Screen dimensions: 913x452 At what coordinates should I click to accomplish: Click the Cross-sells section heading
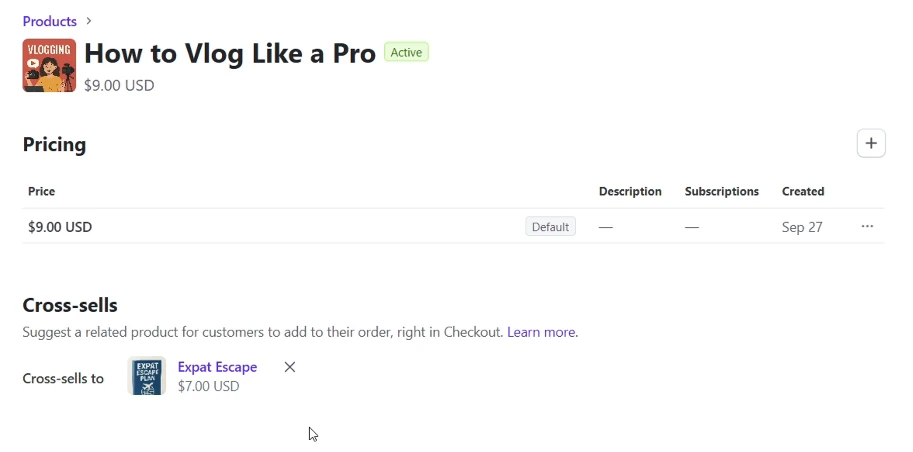click(x=70, y=305)
